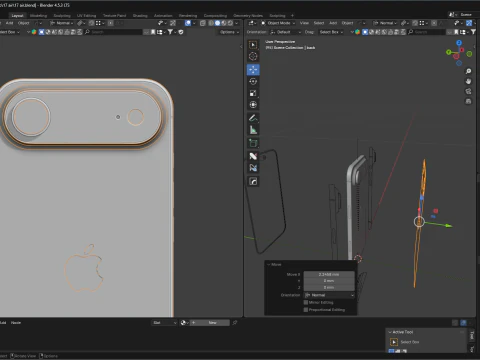Open the Slot dropdown in the bottom editor

[164, 323]
